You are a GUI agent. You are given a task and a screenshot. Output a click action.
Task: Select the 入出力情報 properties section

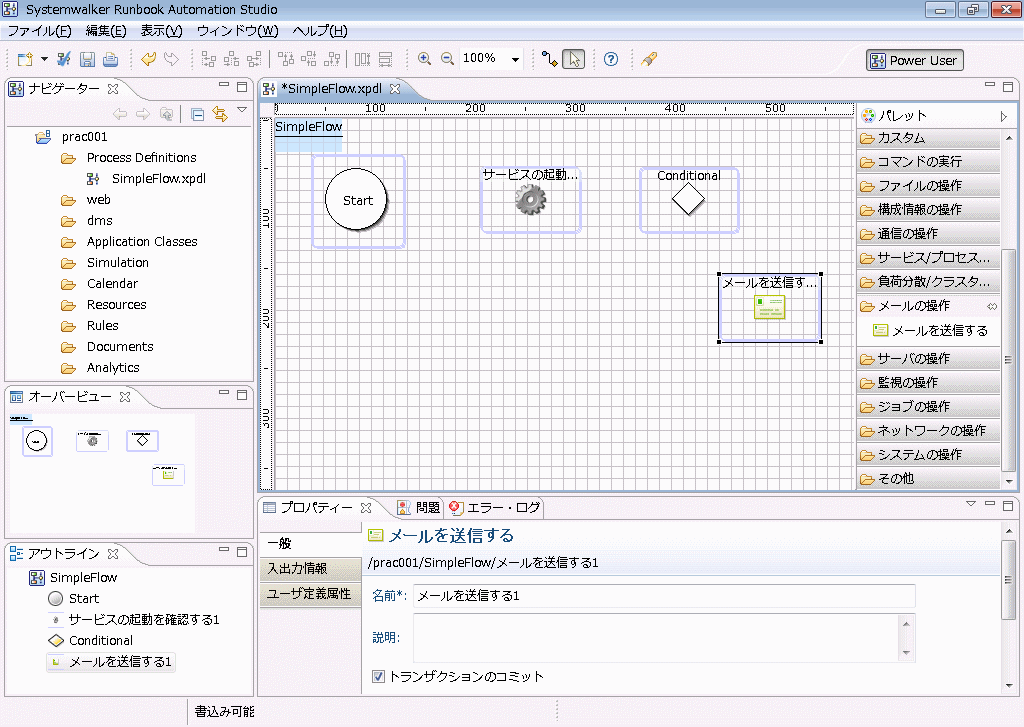(x=311, y=568)
